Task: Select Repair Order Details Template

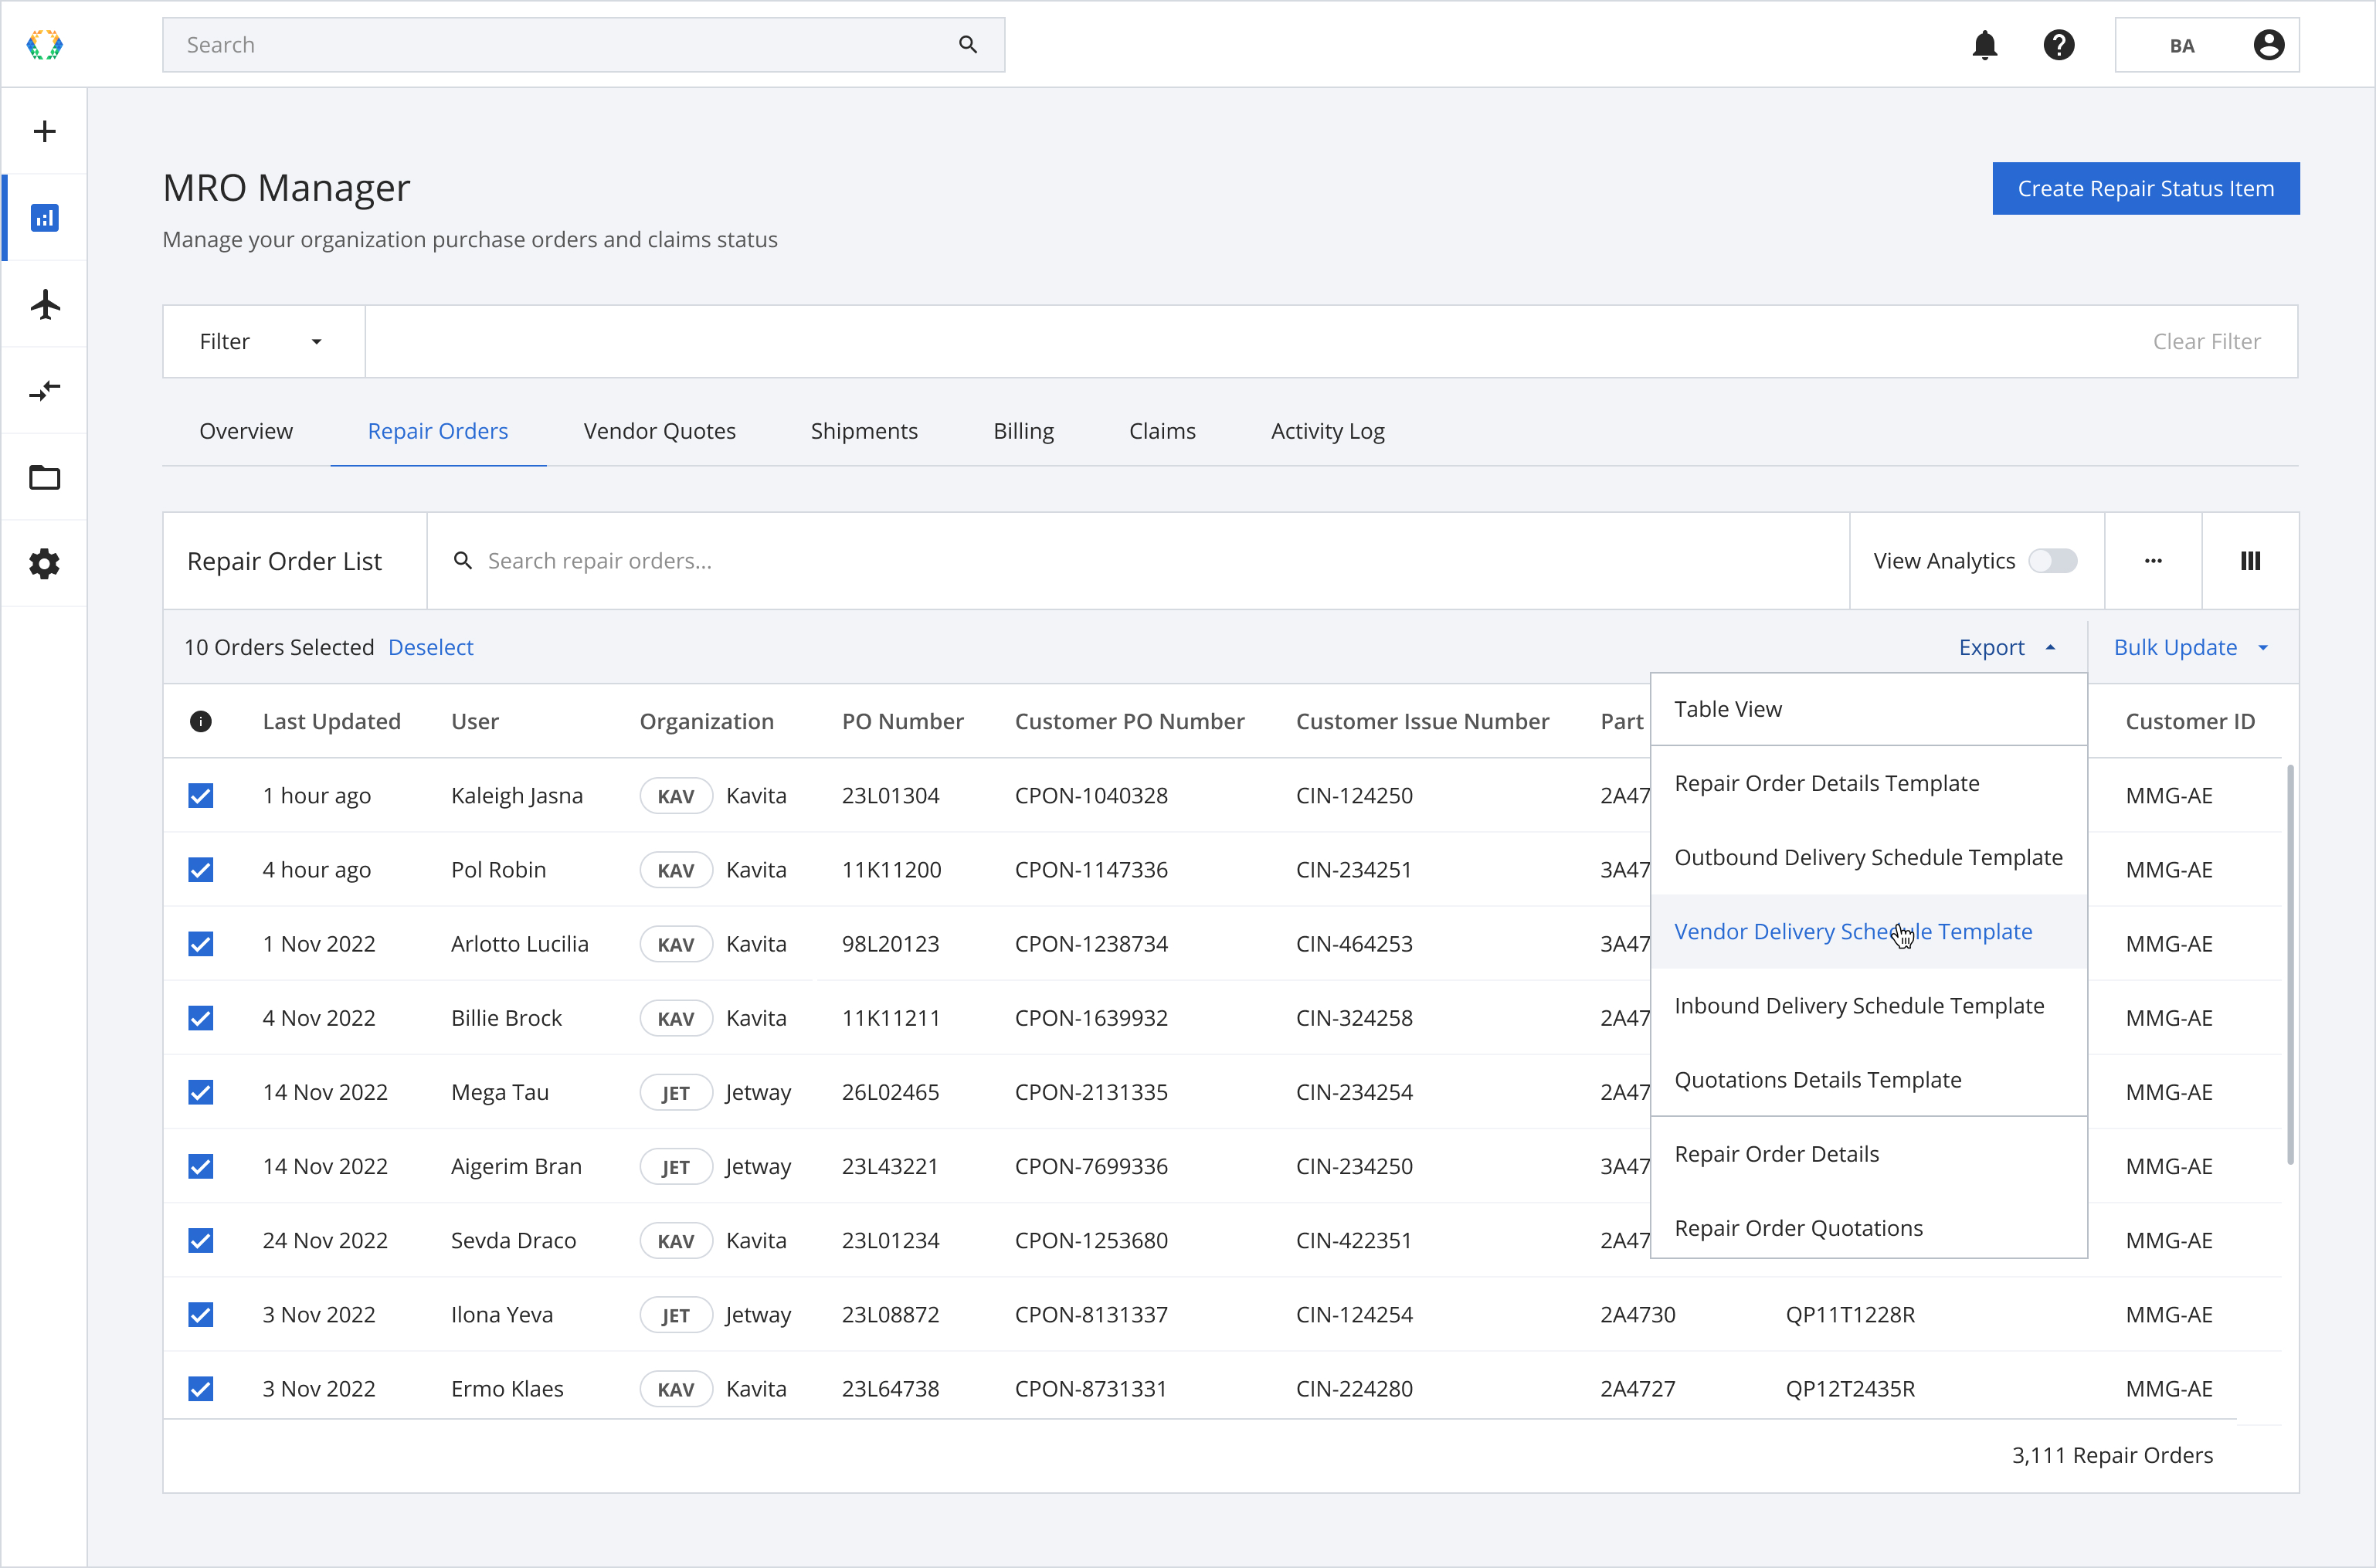Action: point(1868,783)
